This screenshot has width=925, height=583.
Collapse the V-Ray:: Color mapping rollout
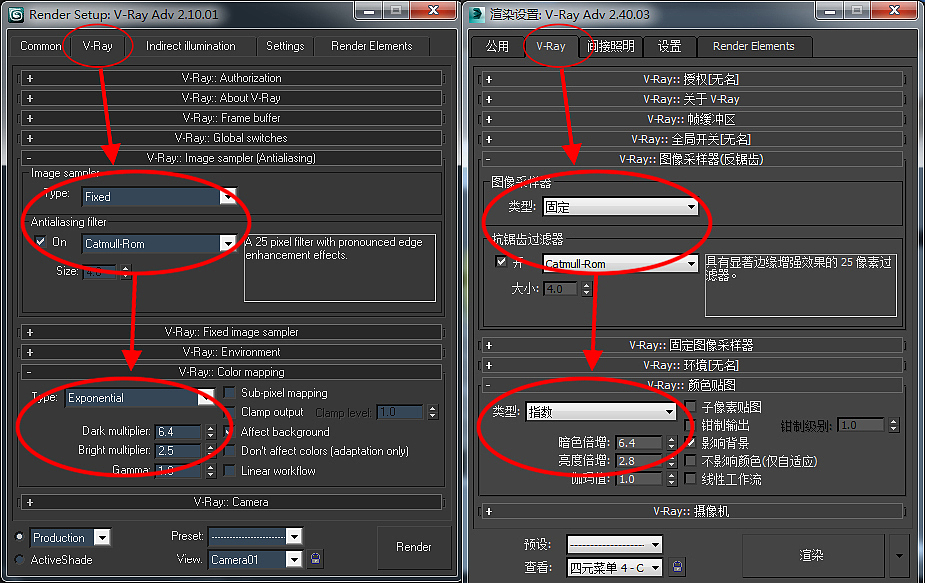click(231, 372)
